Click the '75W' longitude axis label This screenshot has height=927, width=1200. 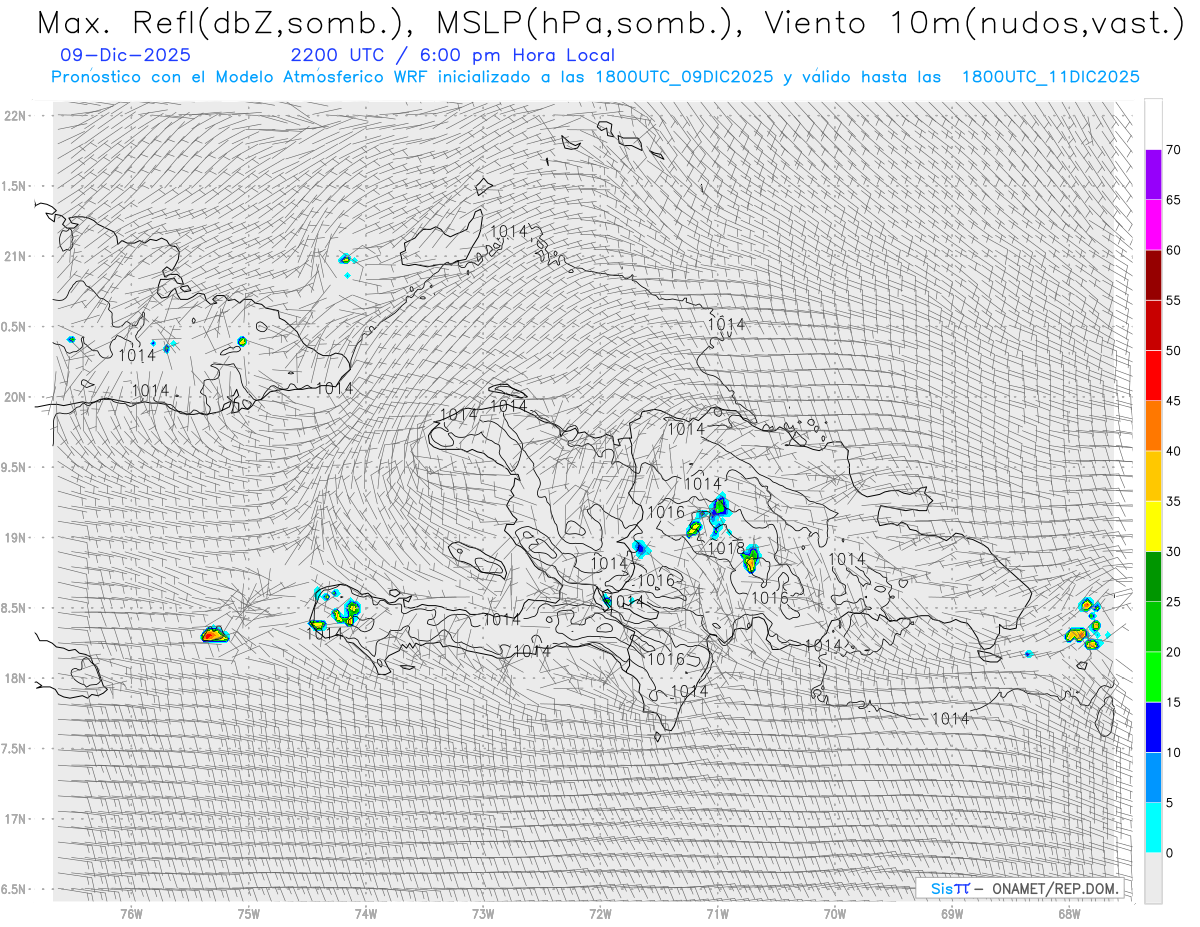coord(249,913)
